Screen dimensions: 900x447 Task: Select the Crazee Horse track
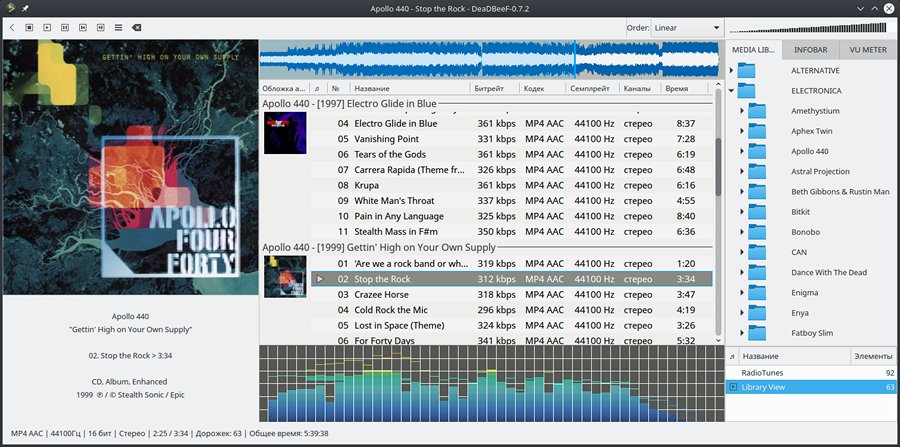coord(381,295)
